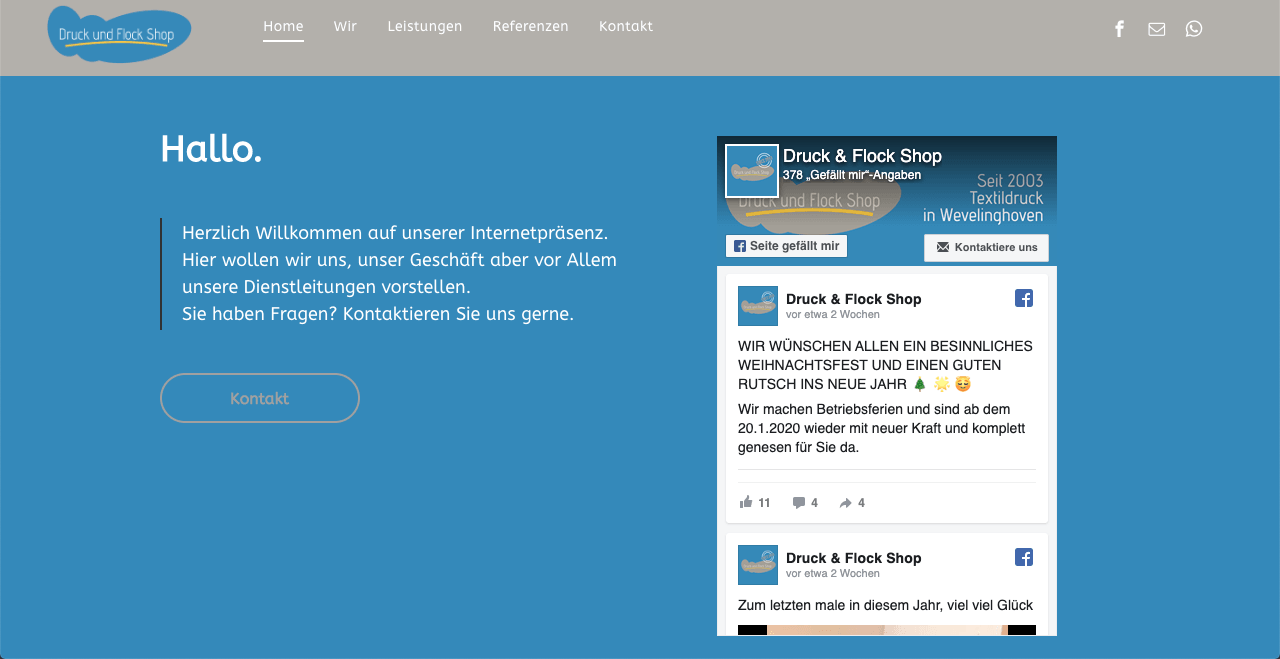Click the '378 „Gefällt mir“-Angaben' text
The image size is (1280, 659).
tap(852, 175)
